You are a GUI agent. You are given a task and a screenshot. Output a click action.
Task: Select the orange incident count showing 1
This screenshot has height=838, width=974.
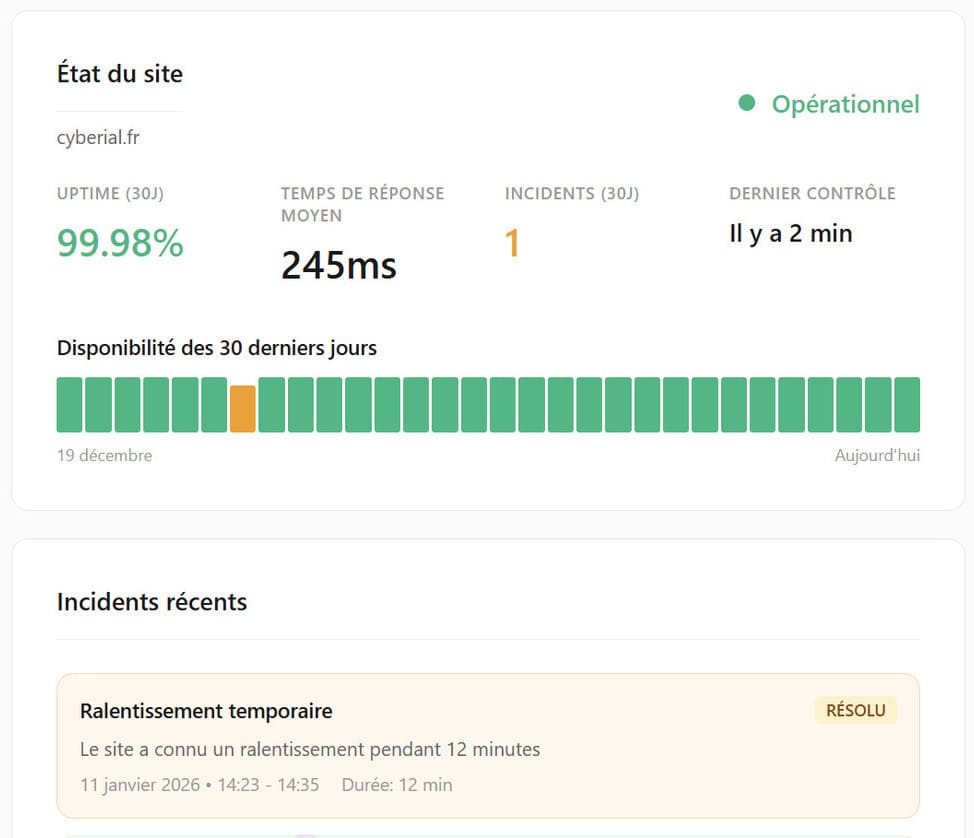512,242
